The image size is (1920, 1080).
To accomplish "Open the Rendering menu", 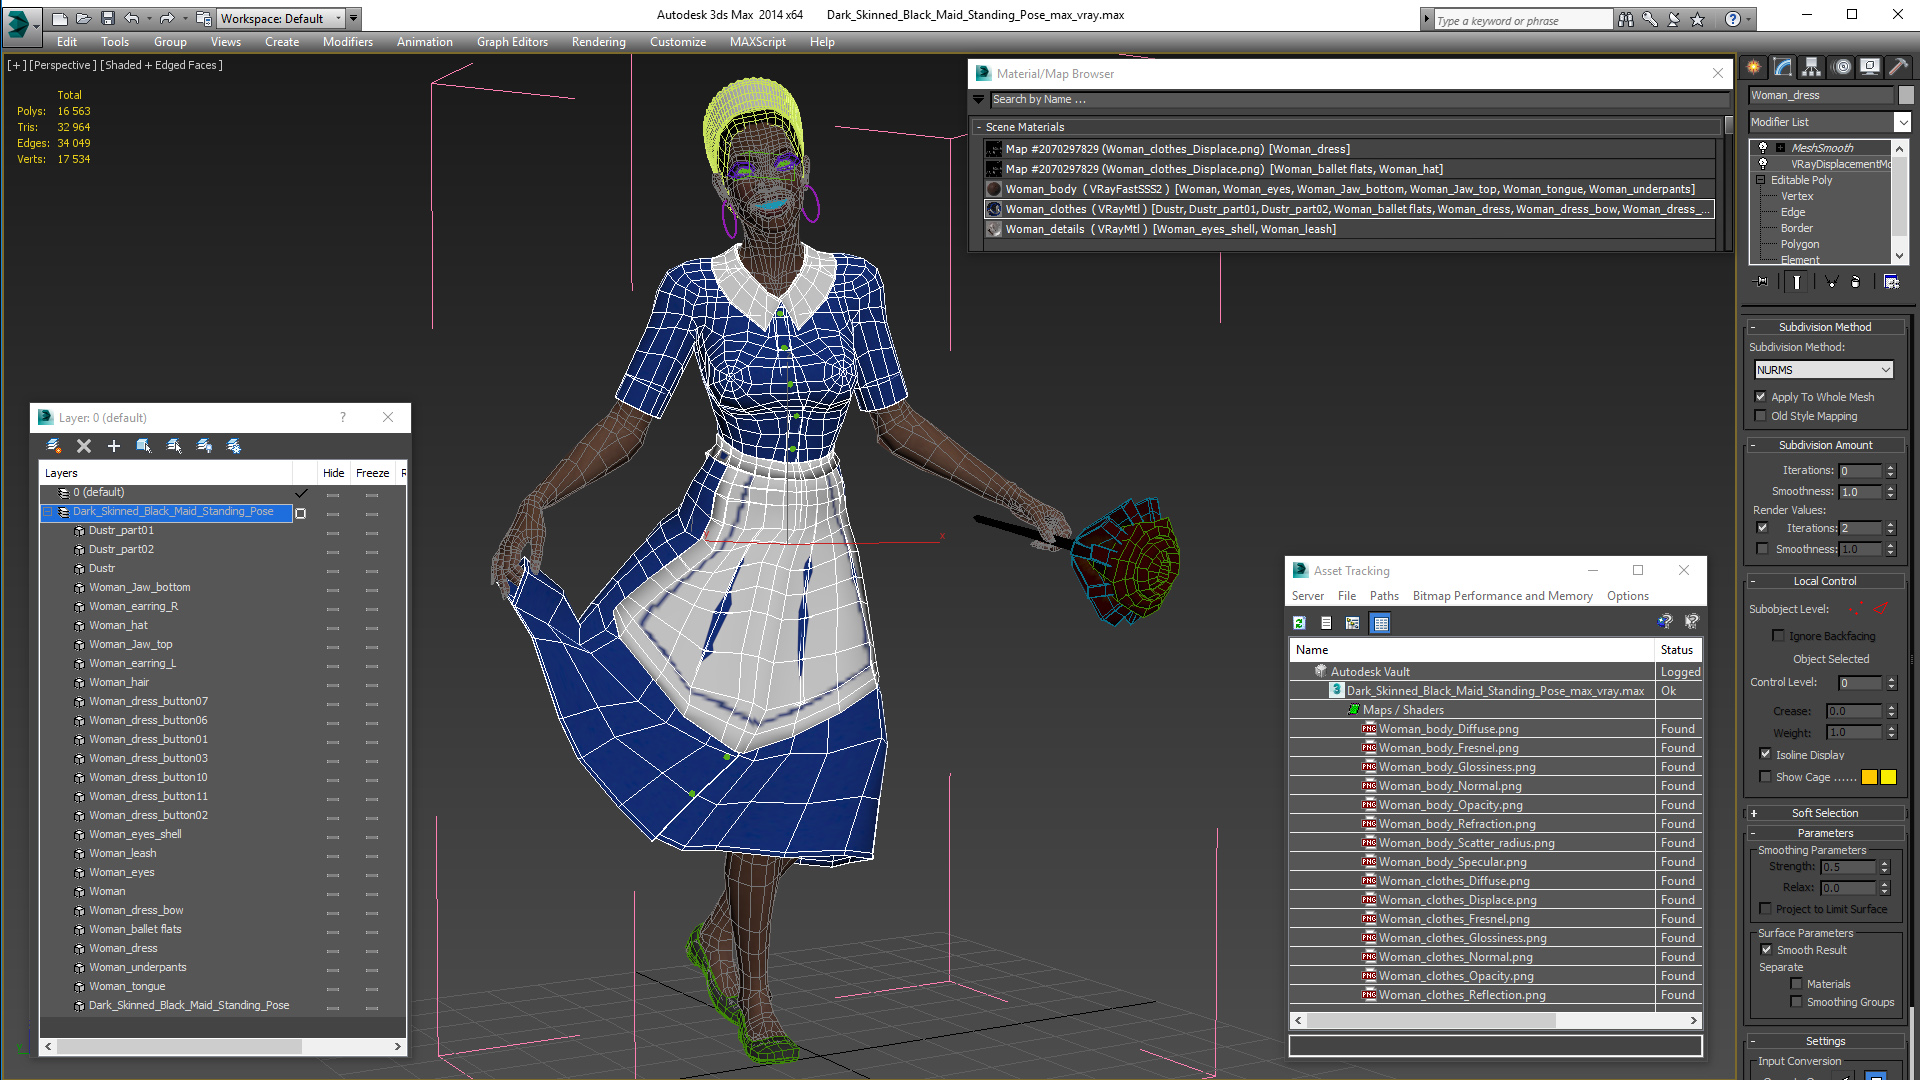I will pos(598,42).
